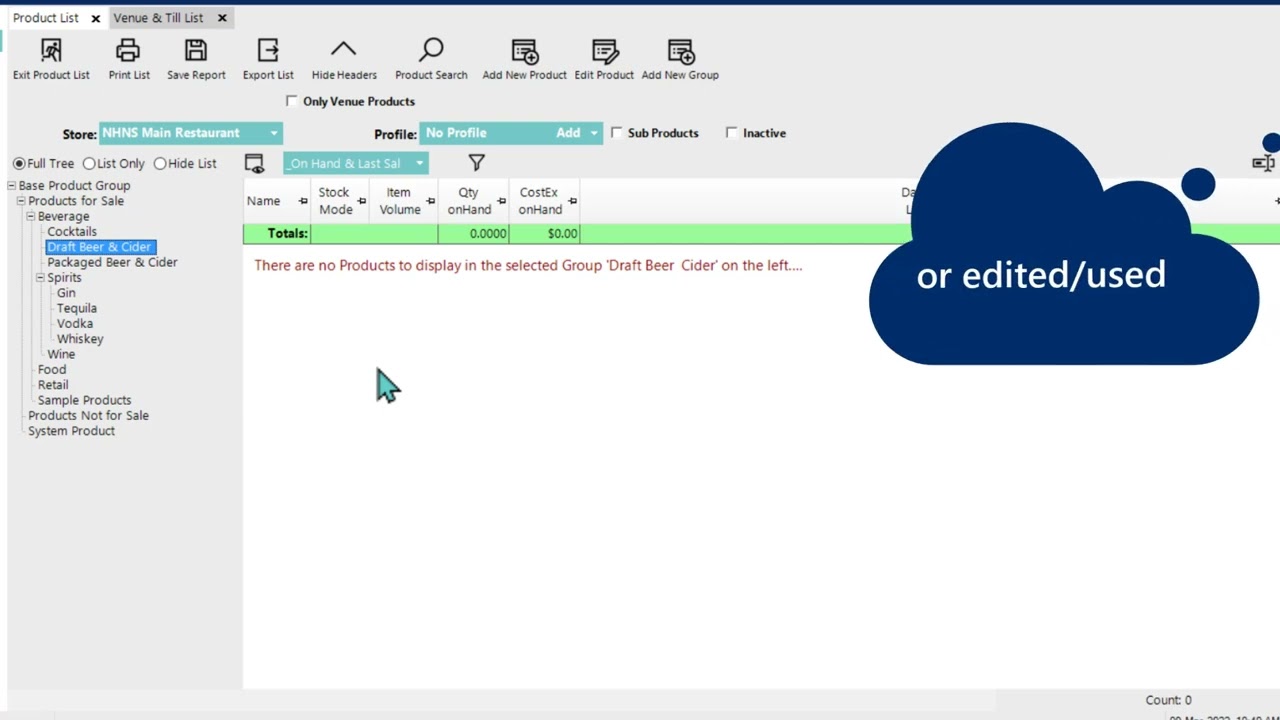Tick the Sub Products checkbox
This screenshot has height=720, width=1280.
coord(616,132)
